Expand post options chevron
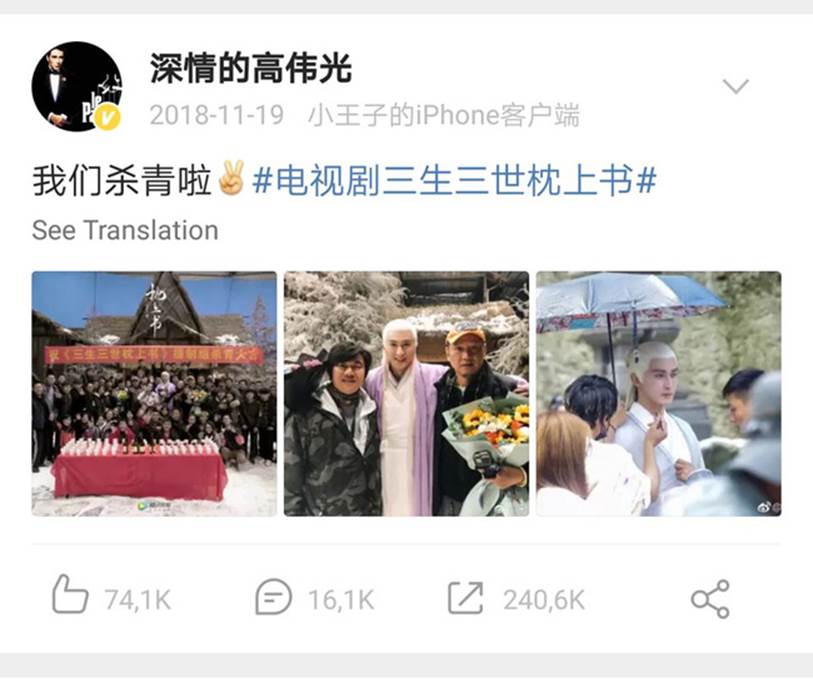Image resolution: width=813 pixels, height=698 pixels. coord(736,86)
